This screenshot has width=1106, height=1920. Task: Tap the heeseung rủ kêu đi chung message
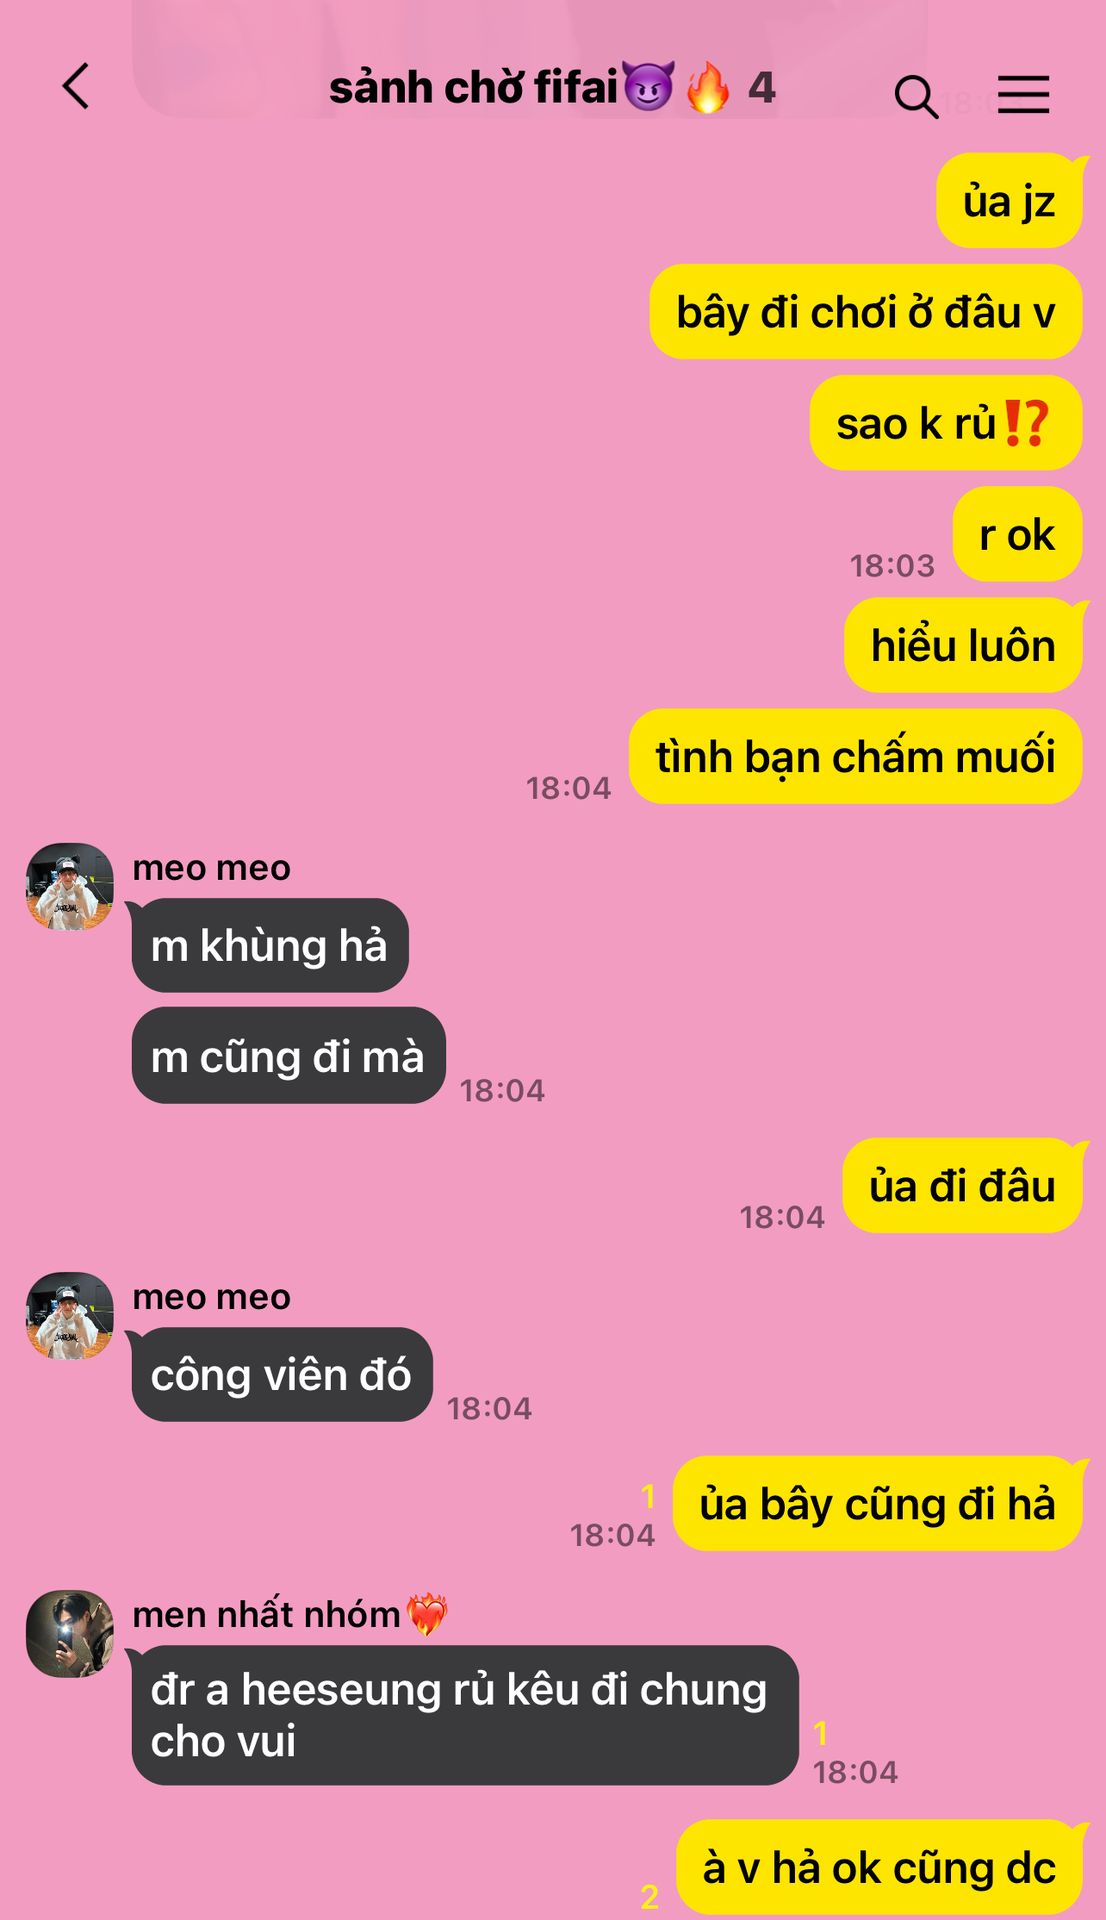(465, 1715)
